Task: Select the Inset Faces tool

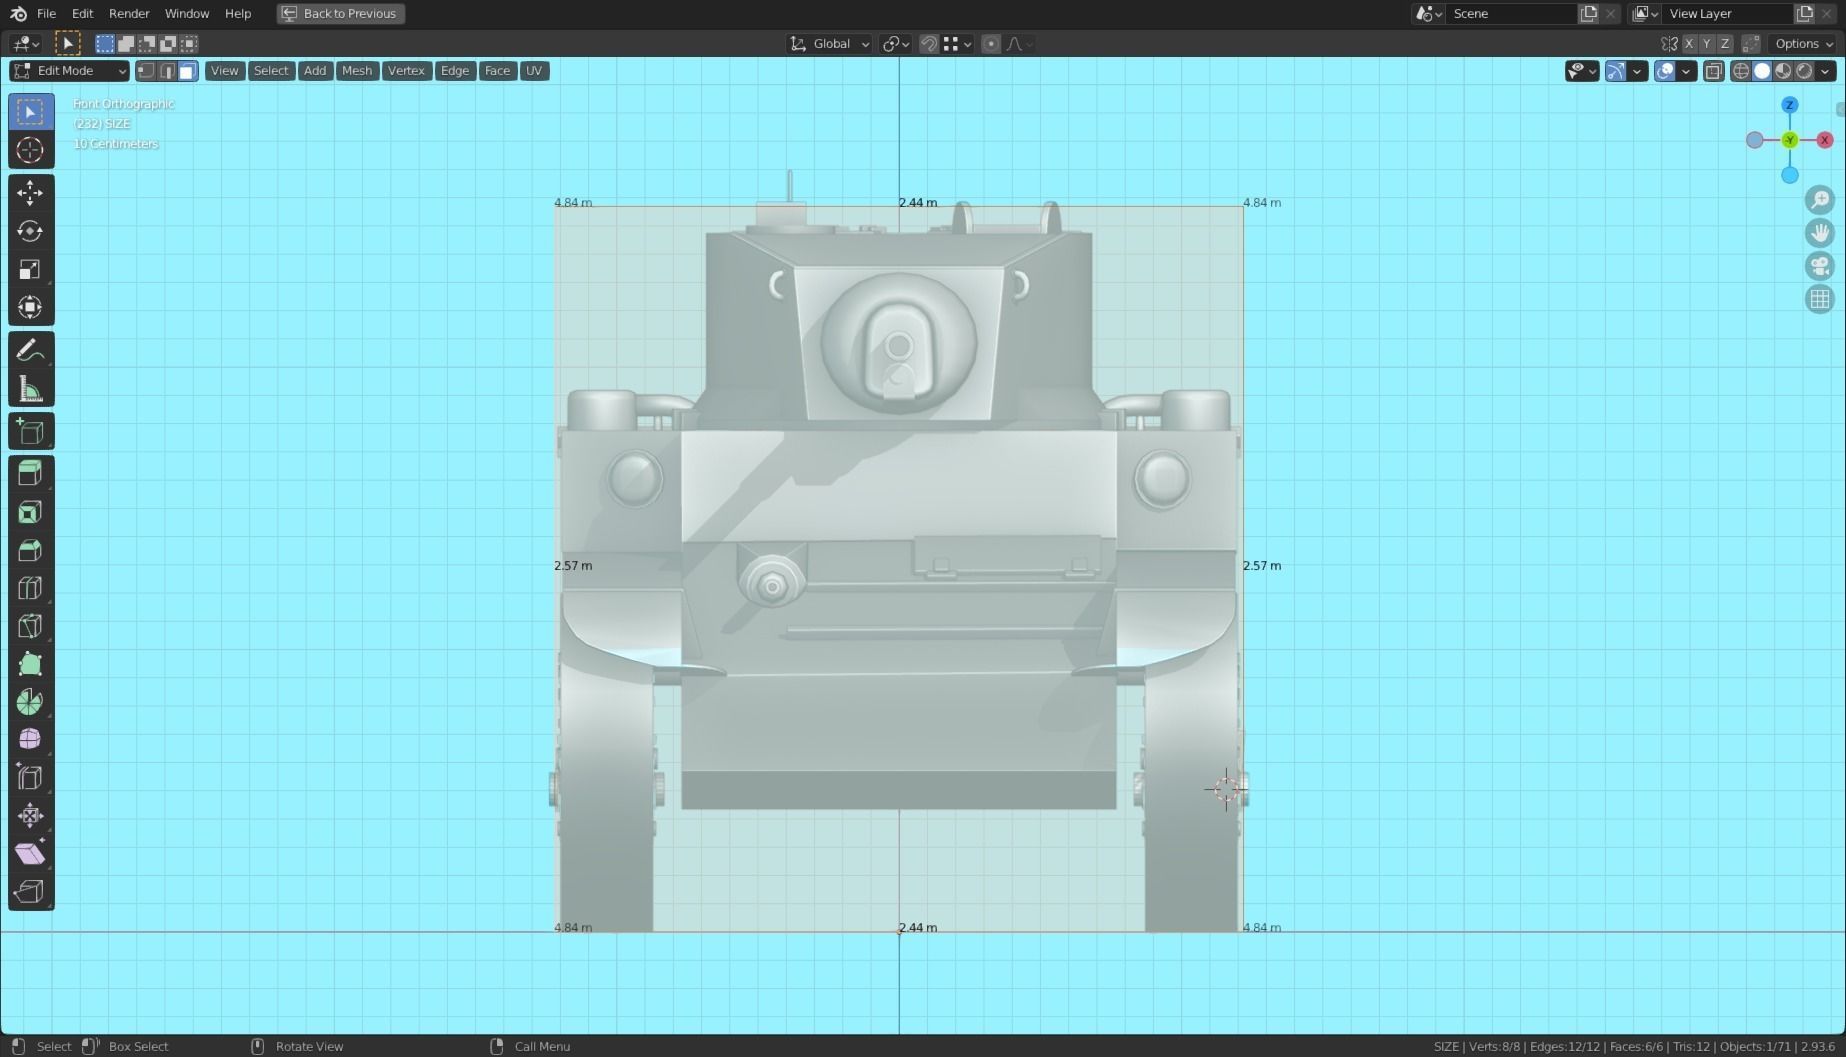Action: pyautogui.click(x=30, y=512)
